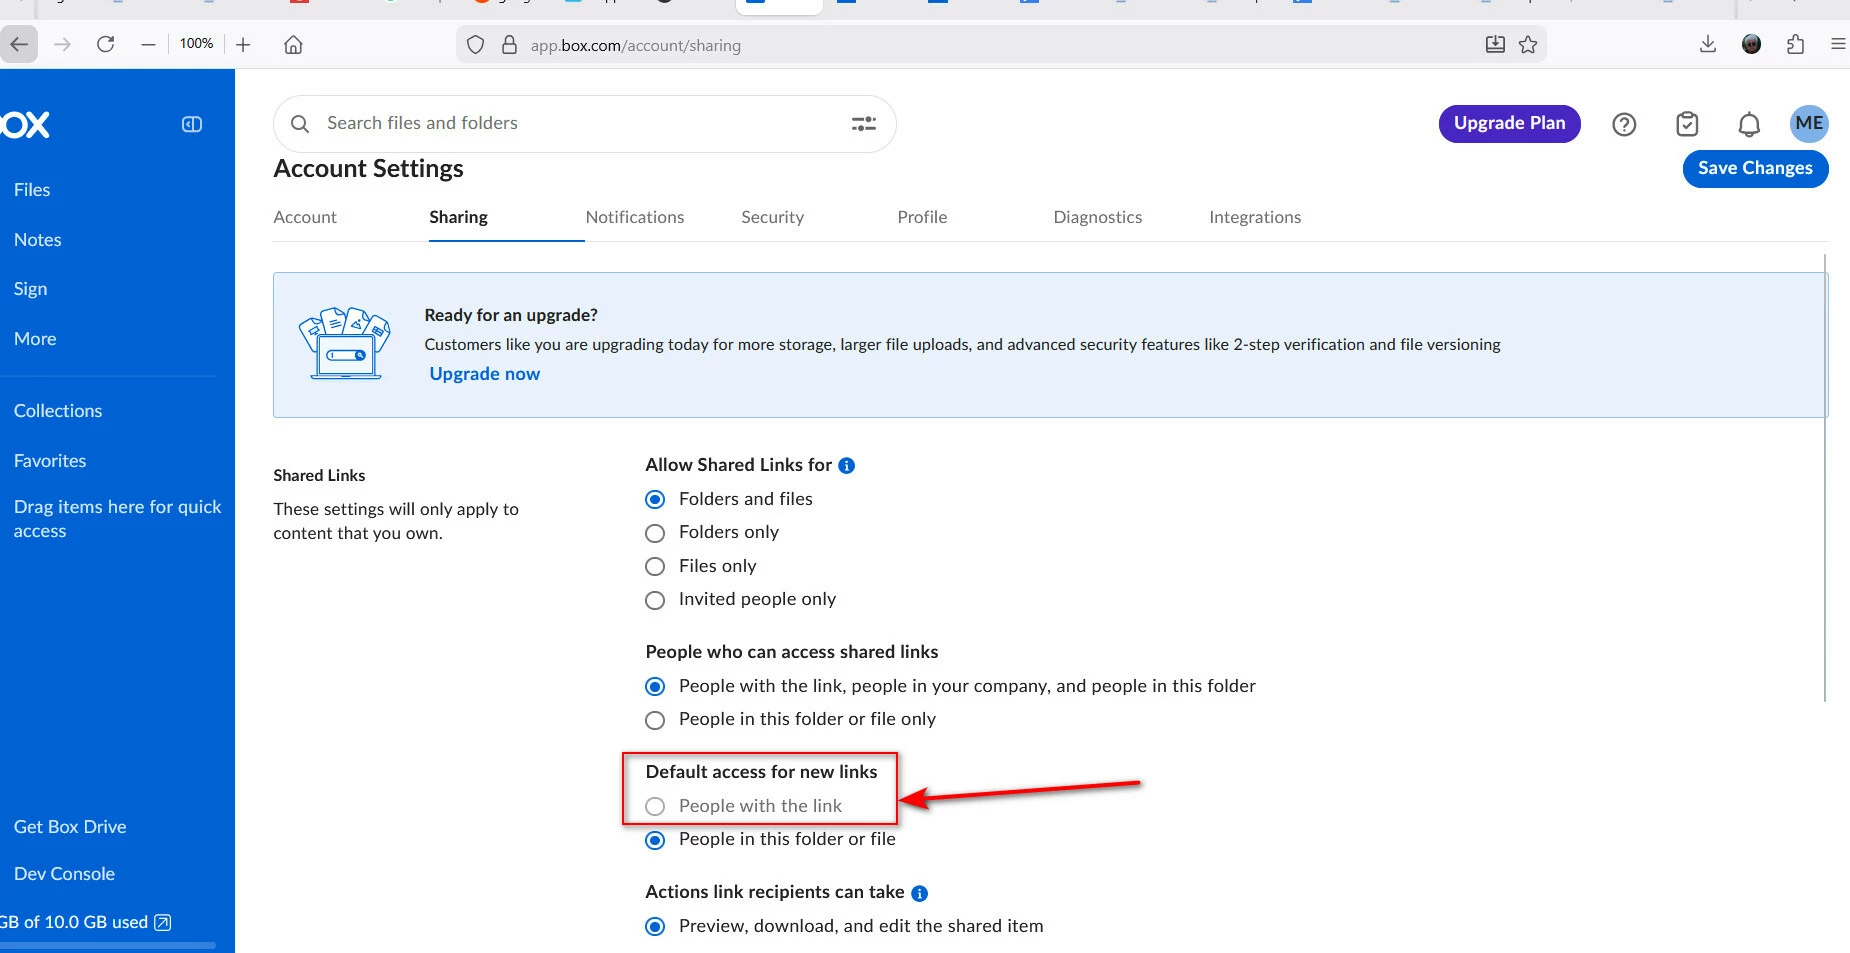Screen dimensions: 1850x953
Task: Switch to the Sharing tab
Action: click(458, 217)
